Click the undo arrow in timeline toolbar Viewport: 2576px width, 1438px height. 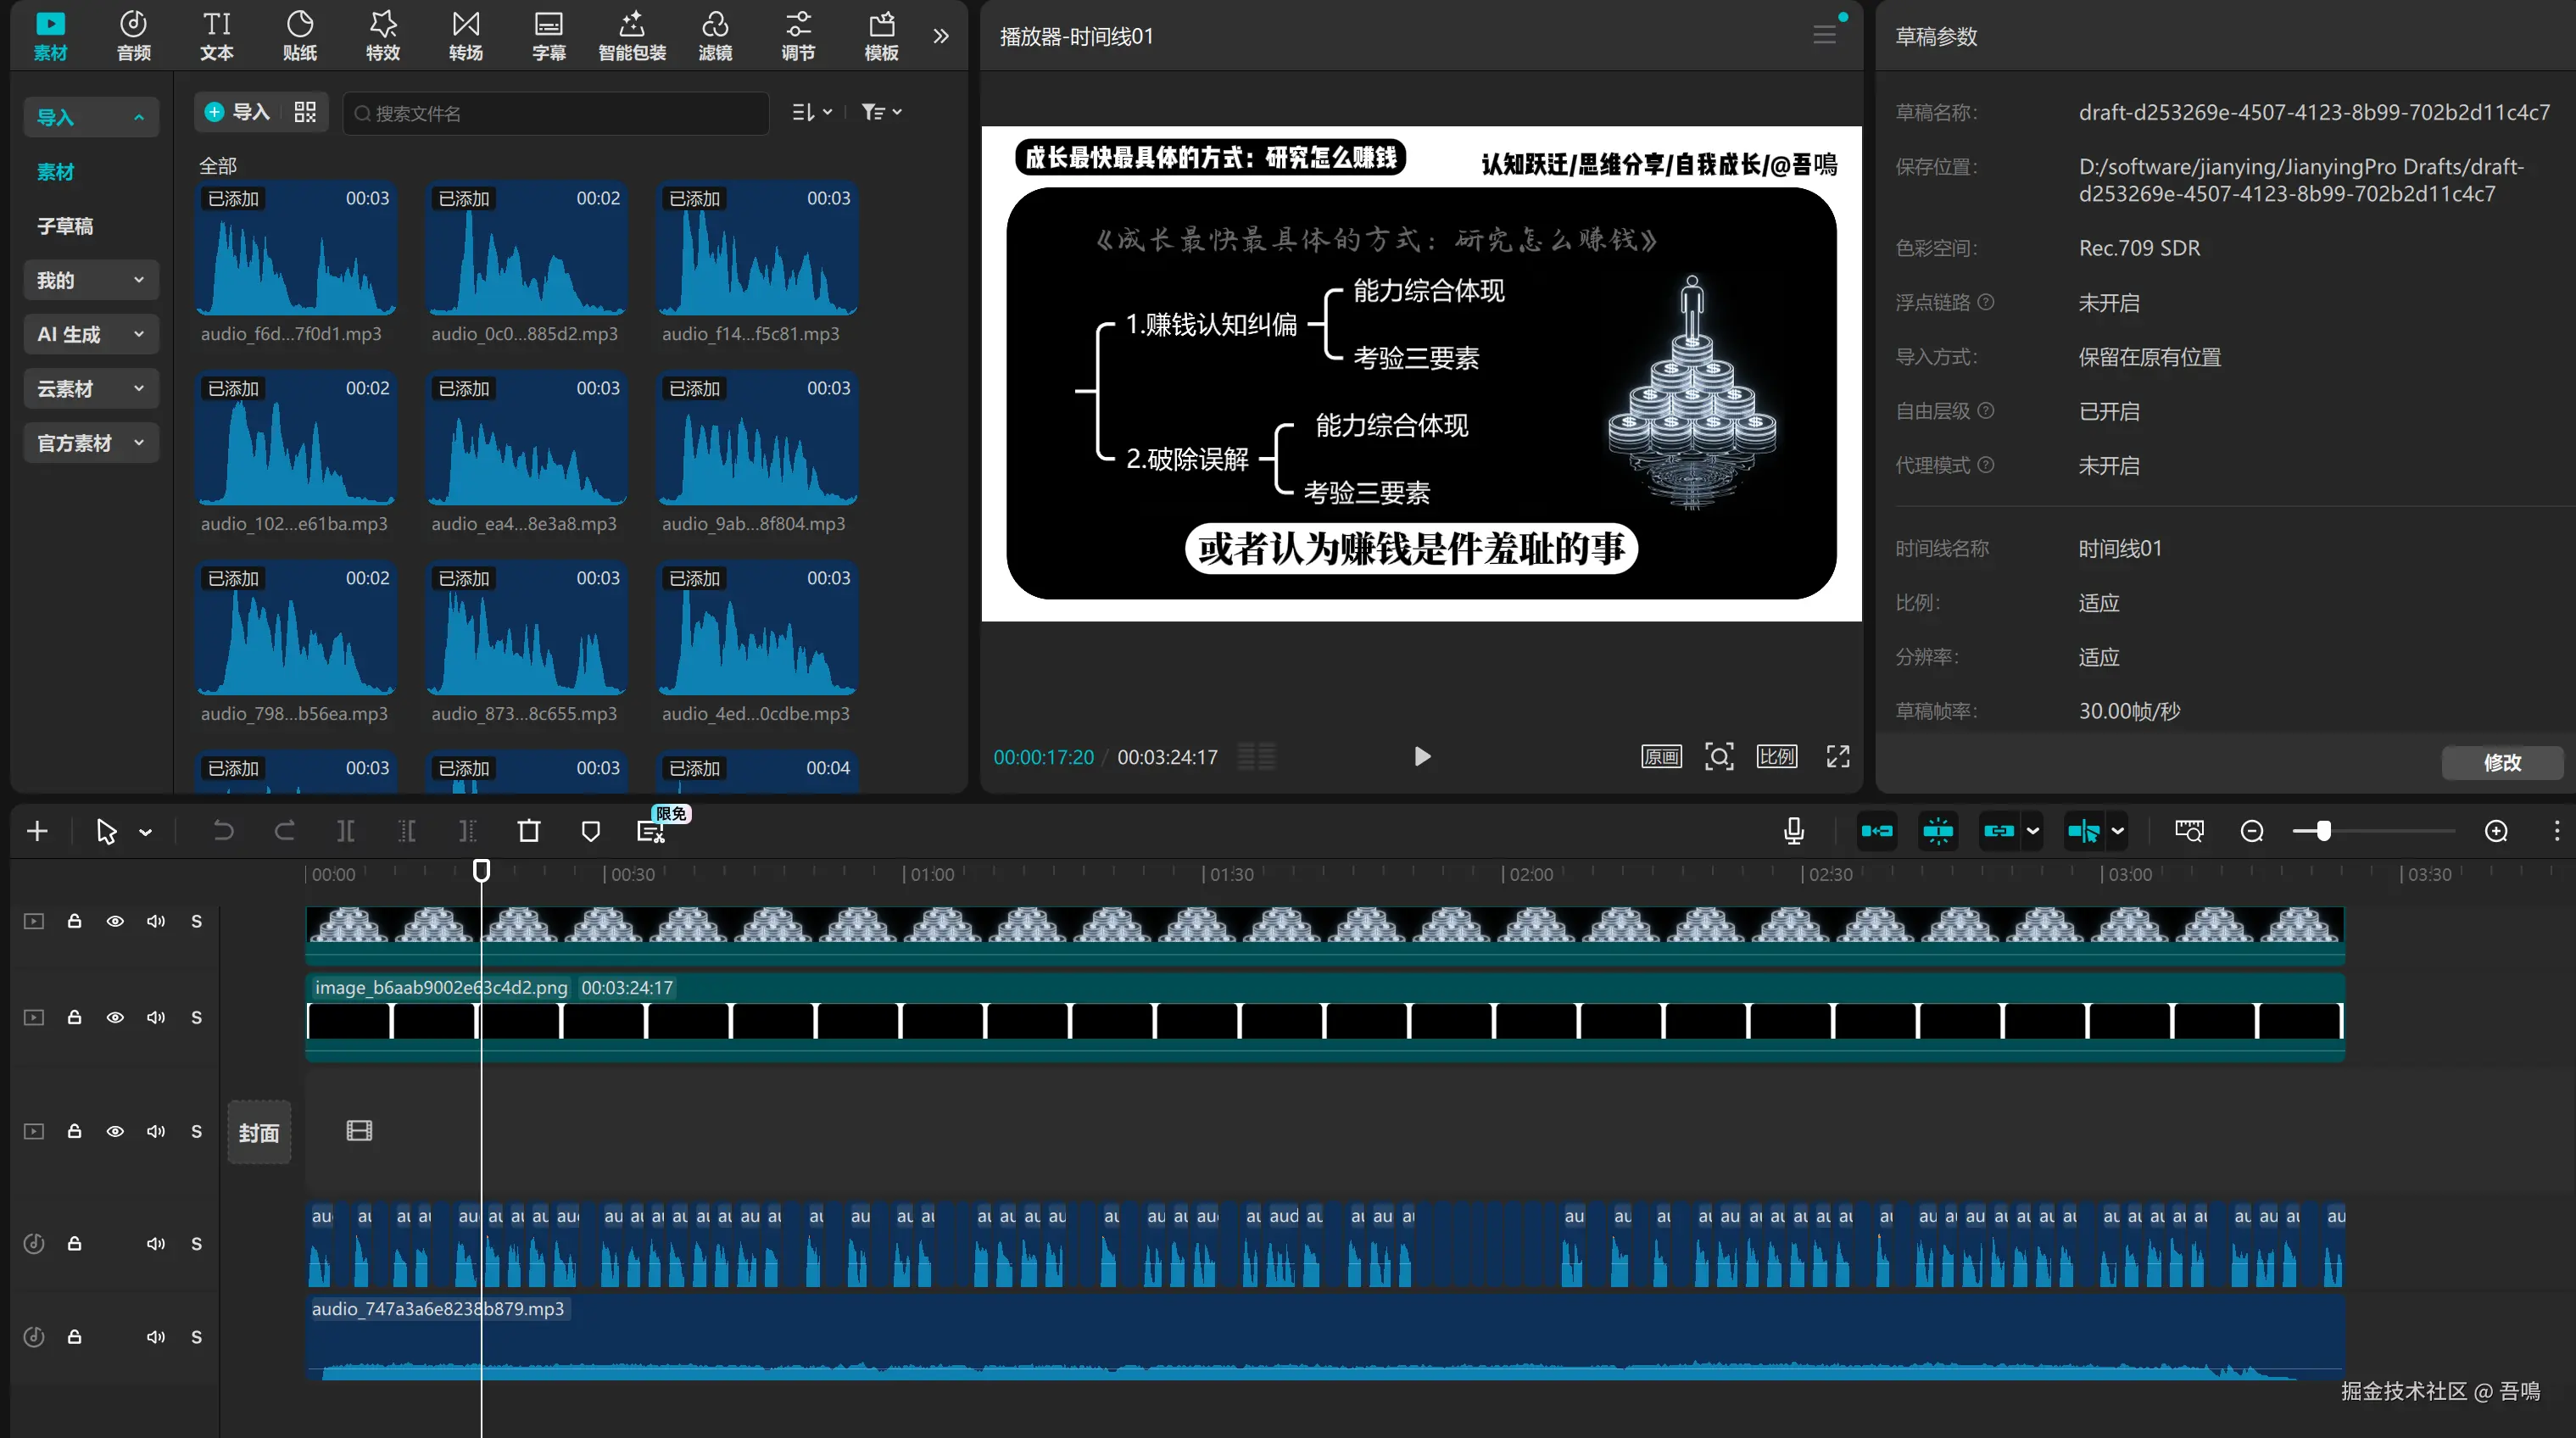(x=223, y=831)
